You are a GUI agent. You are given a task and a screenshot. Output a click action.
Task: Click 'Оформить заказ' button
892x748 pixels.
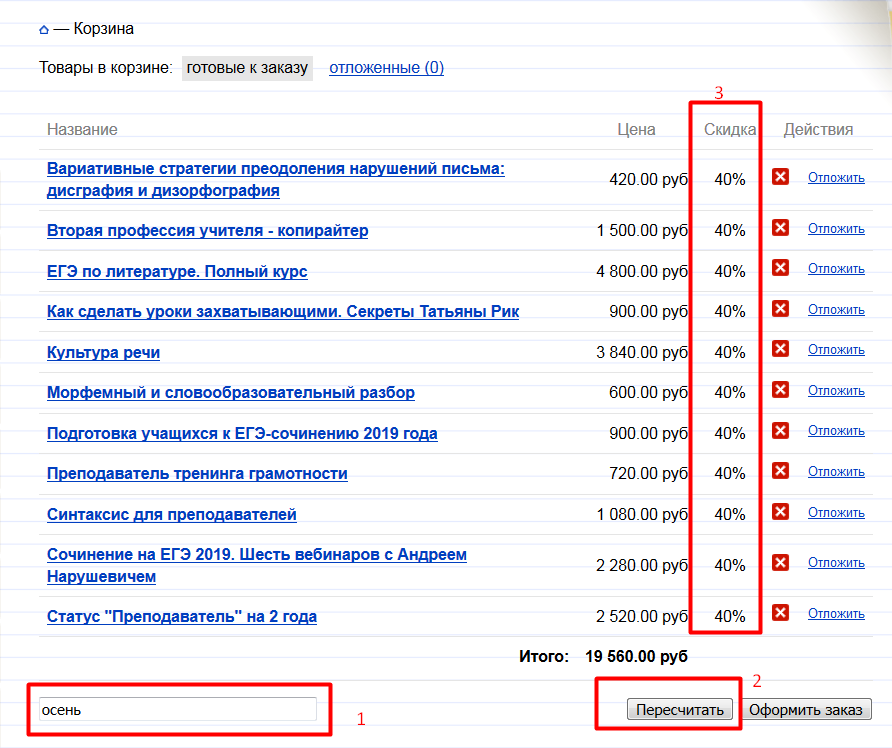[806, 710]
